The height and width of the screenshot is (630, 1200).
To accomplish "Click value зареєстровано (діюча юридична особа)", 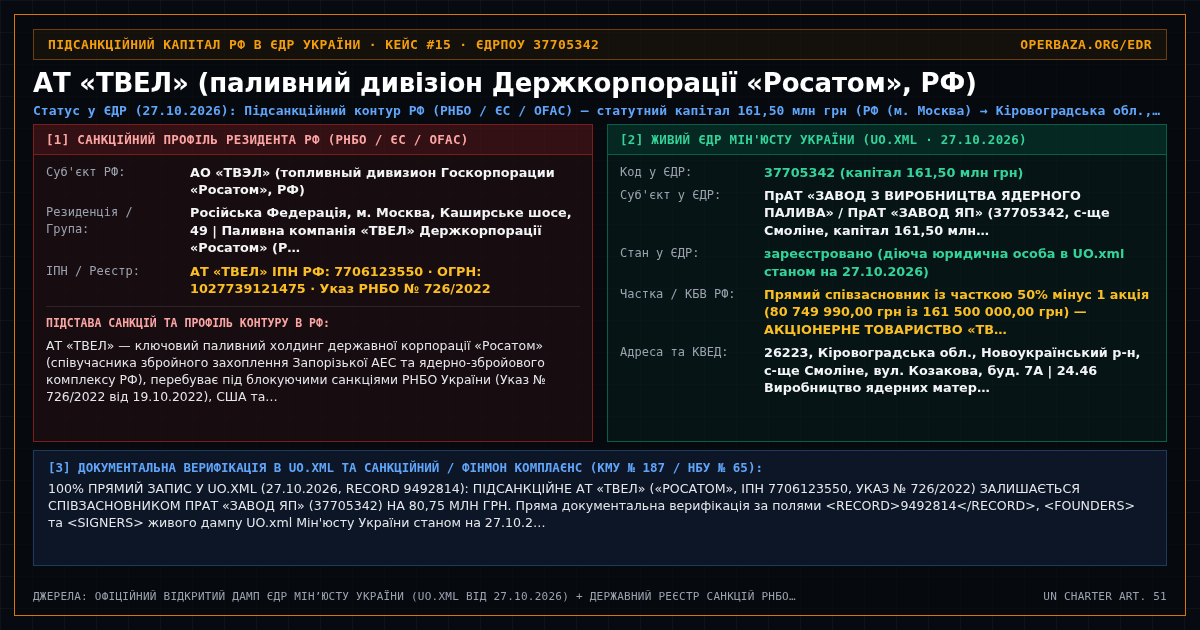I will (944, 263).
